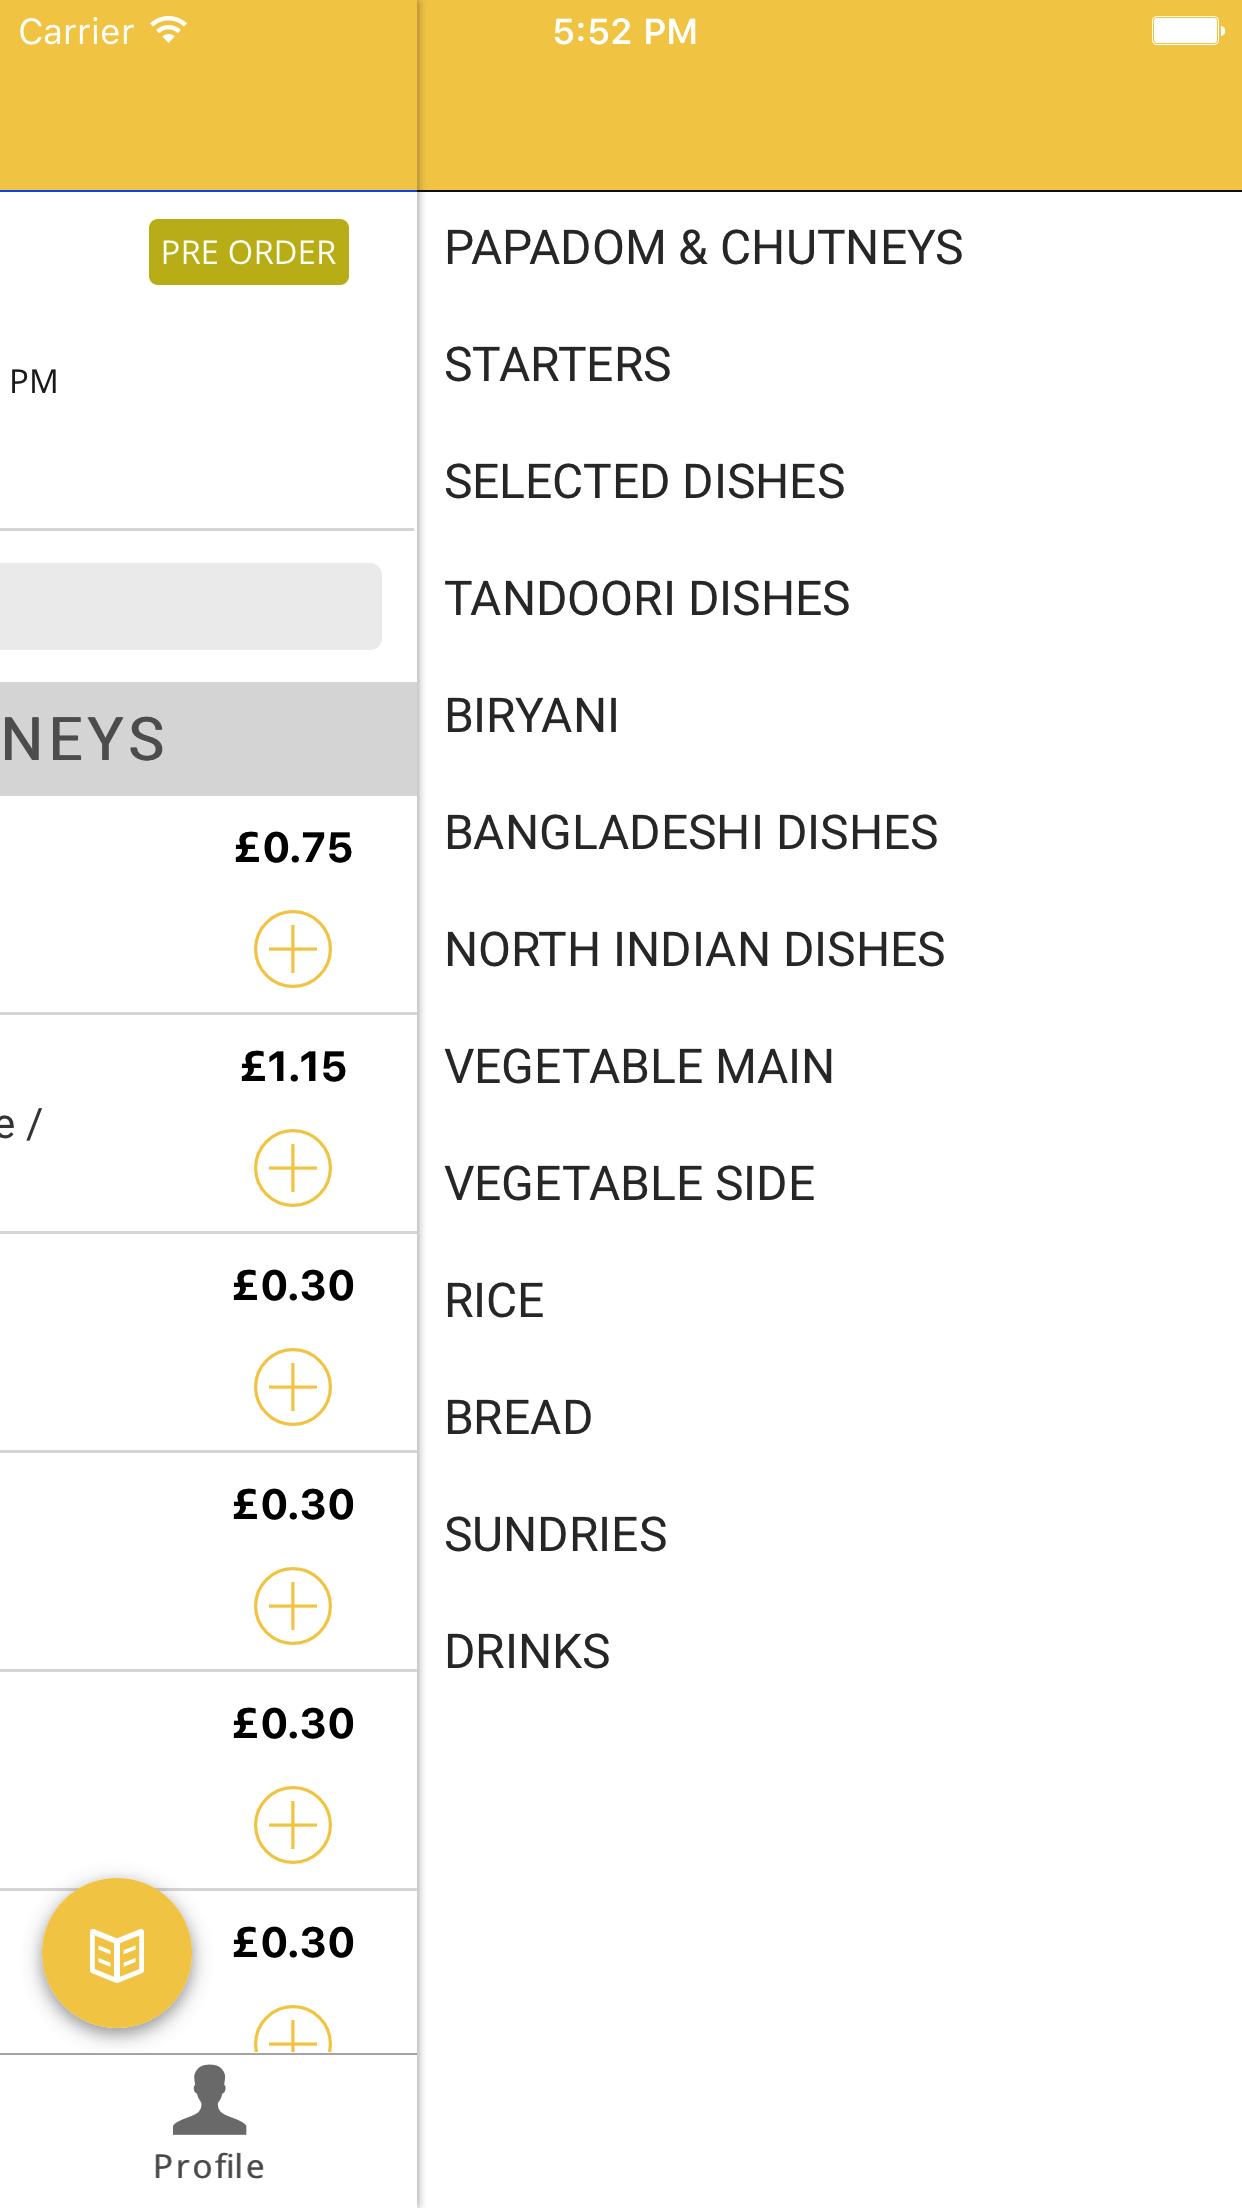
Task: Select the BIRYANI category
Action: [x=531, y=716]
